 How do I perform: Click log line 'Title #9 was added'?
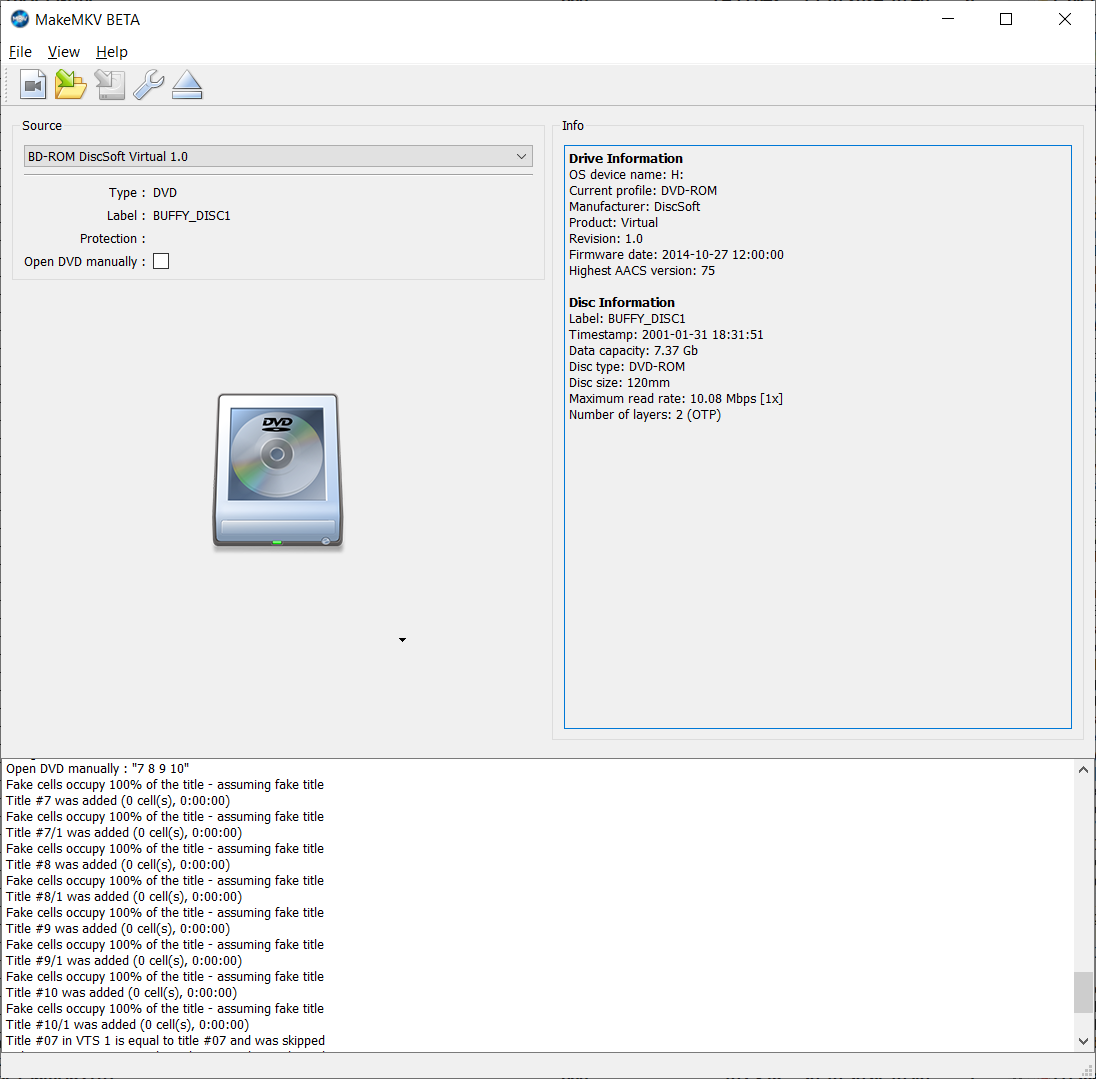118,929
